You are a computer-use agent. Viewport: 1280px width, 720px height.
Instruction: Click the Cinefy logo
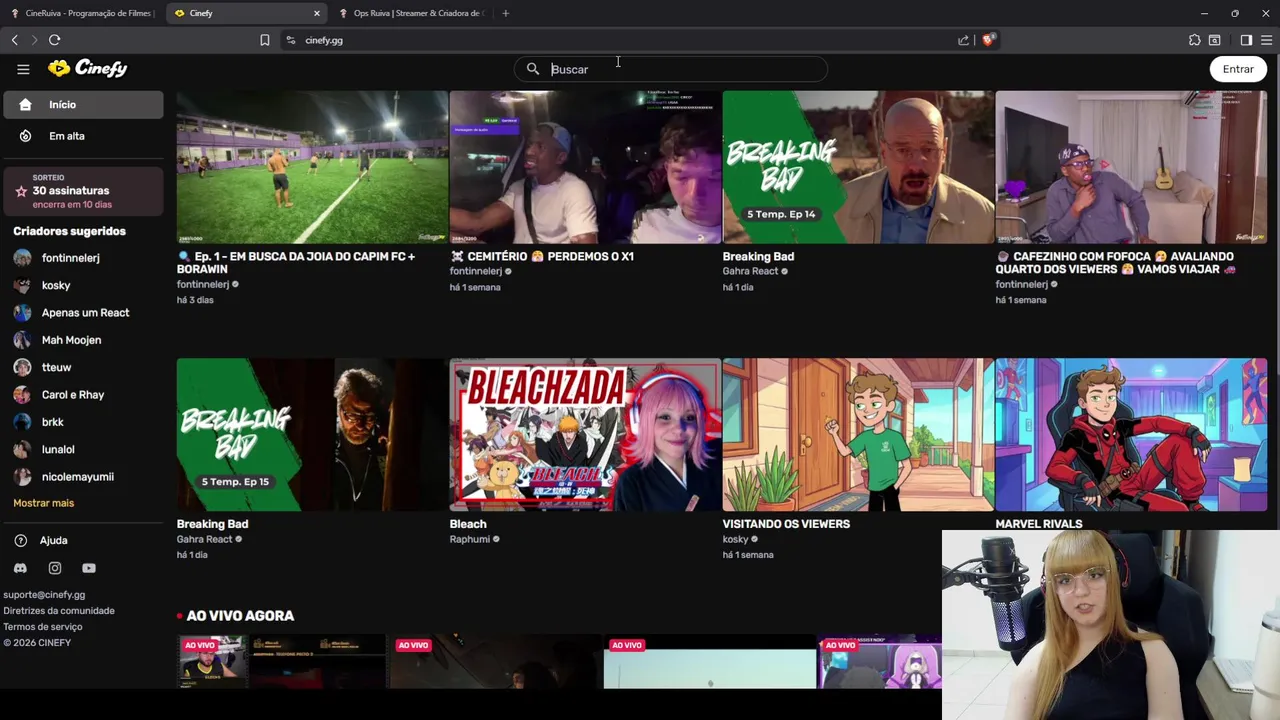pyautogui.click(x=88, y=68)
